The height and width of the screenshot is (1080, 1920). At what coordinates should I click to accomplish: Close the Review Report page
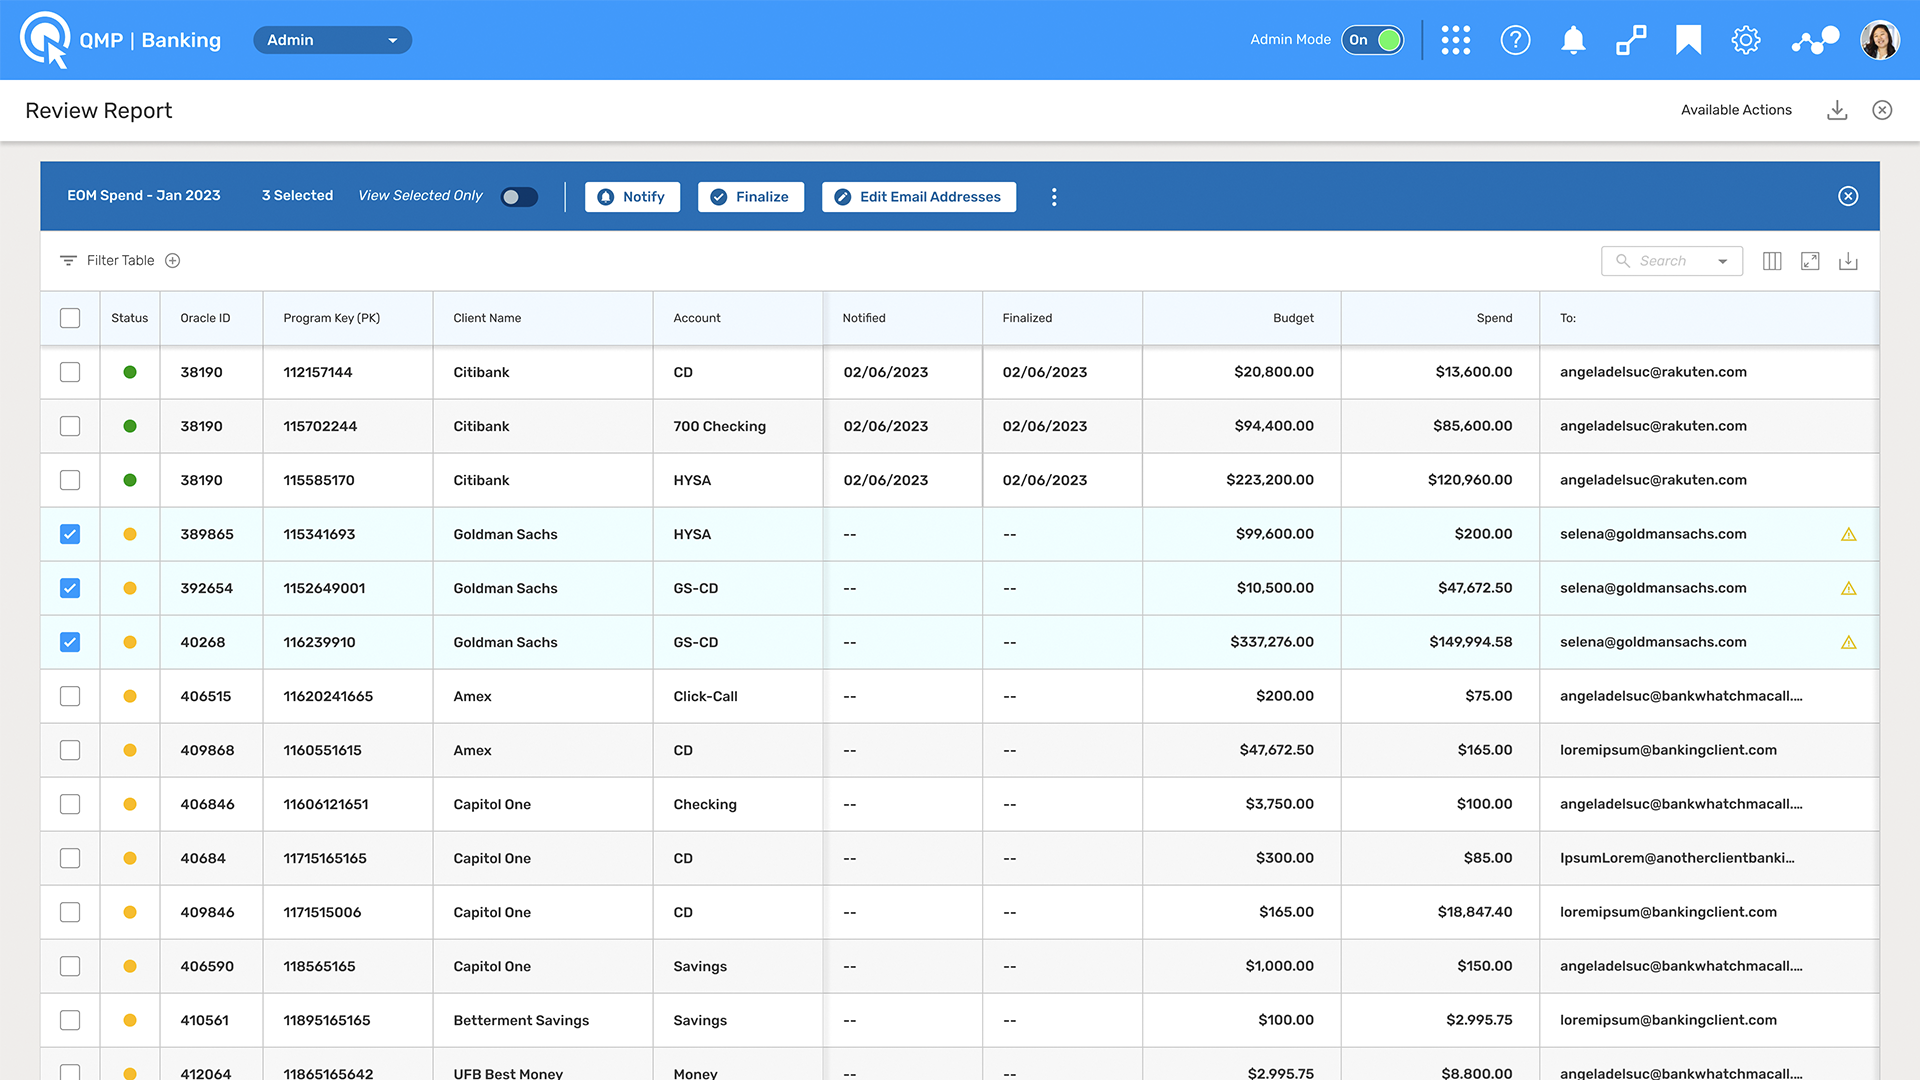click(1882, 110)
